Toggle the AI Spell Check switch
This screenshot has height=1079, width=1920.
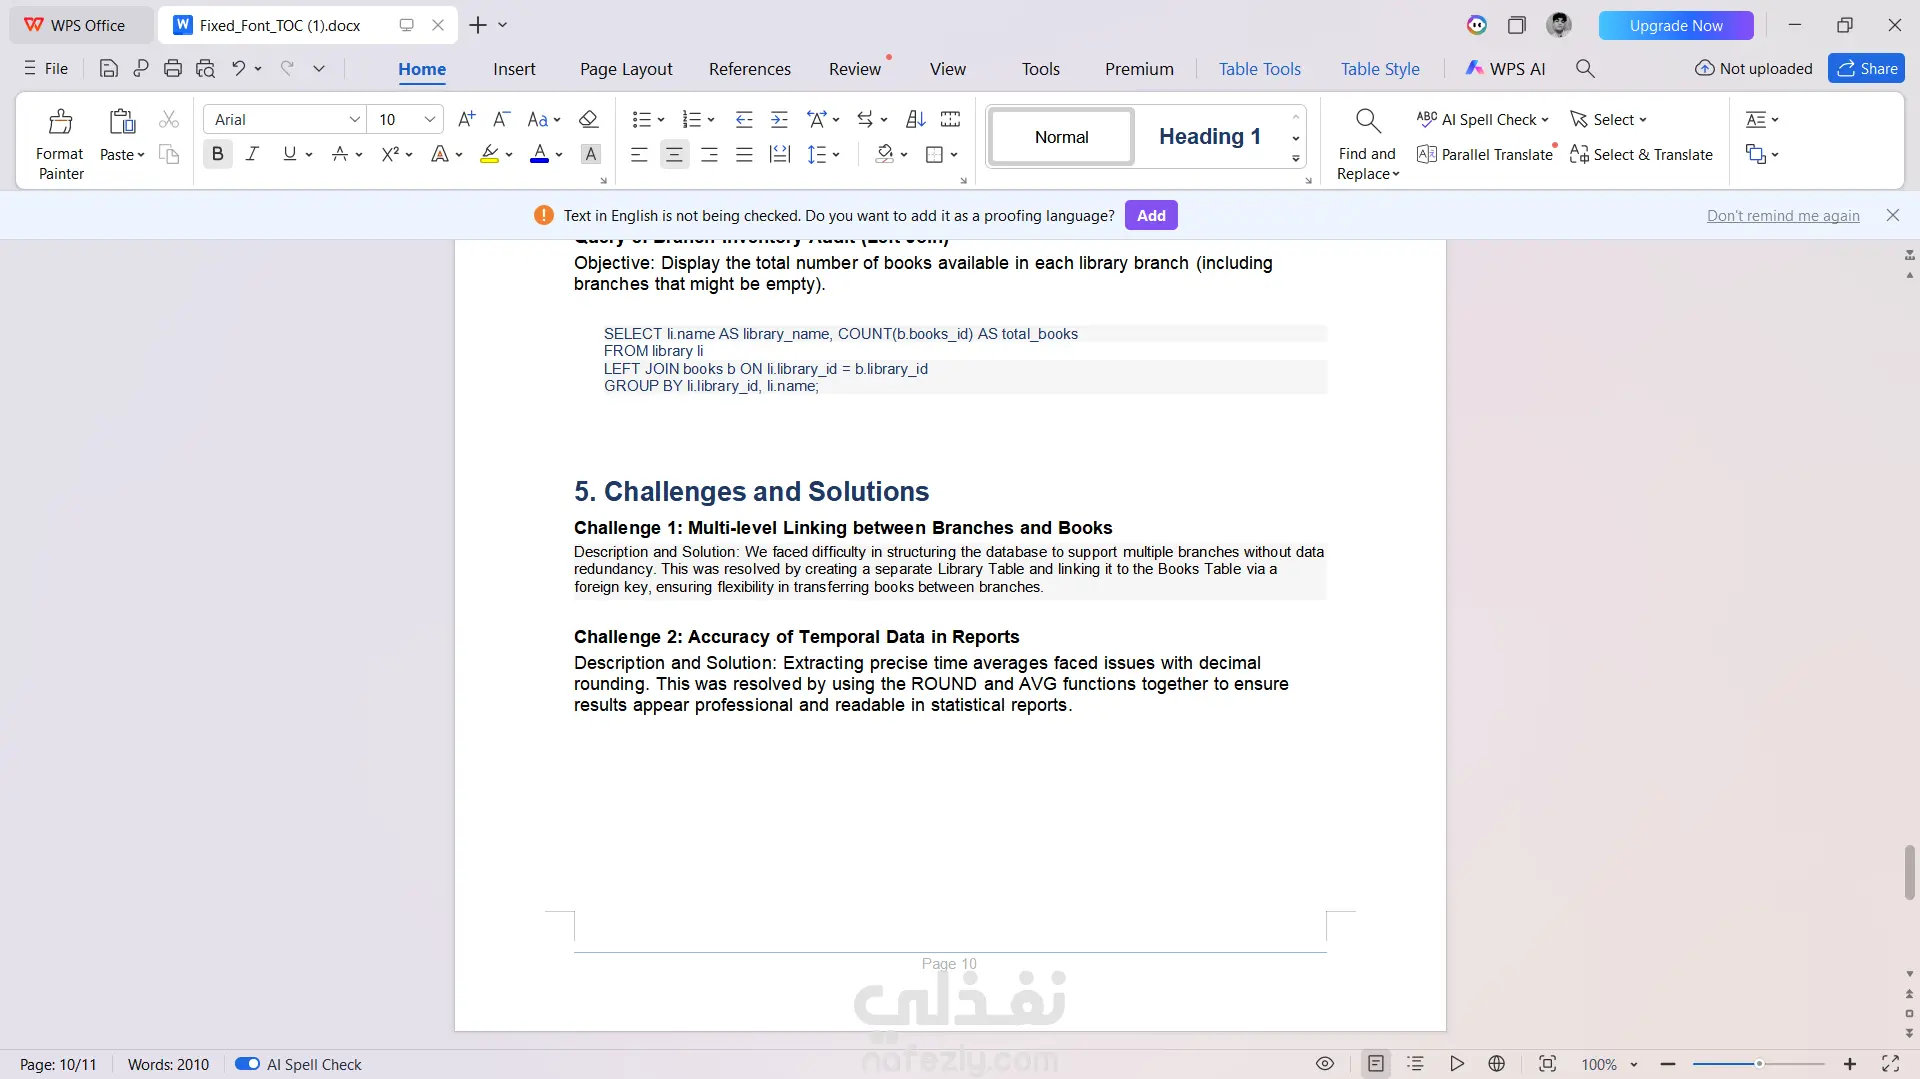click(x=247, y=1064)
